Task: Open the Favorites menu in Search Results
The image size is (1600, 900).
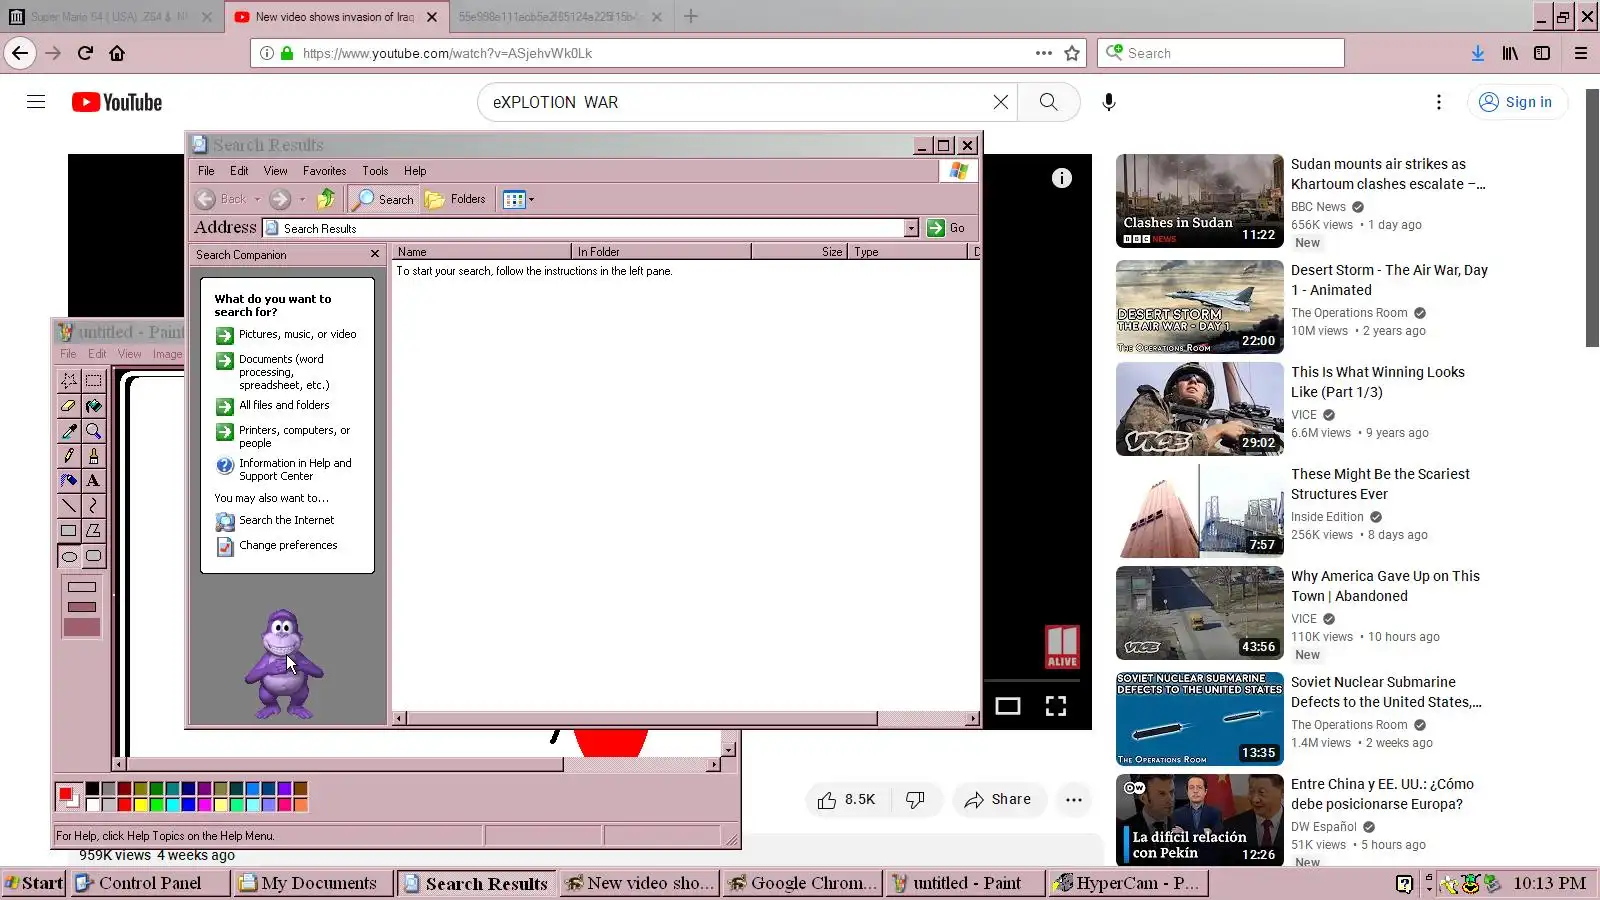Action: 325,171
